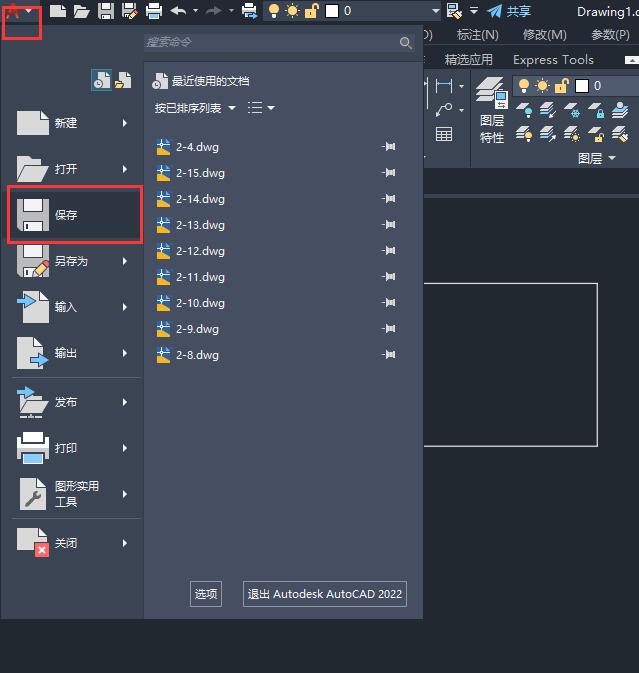Expand the layer dropdown in top toolbar

[436, 11]
